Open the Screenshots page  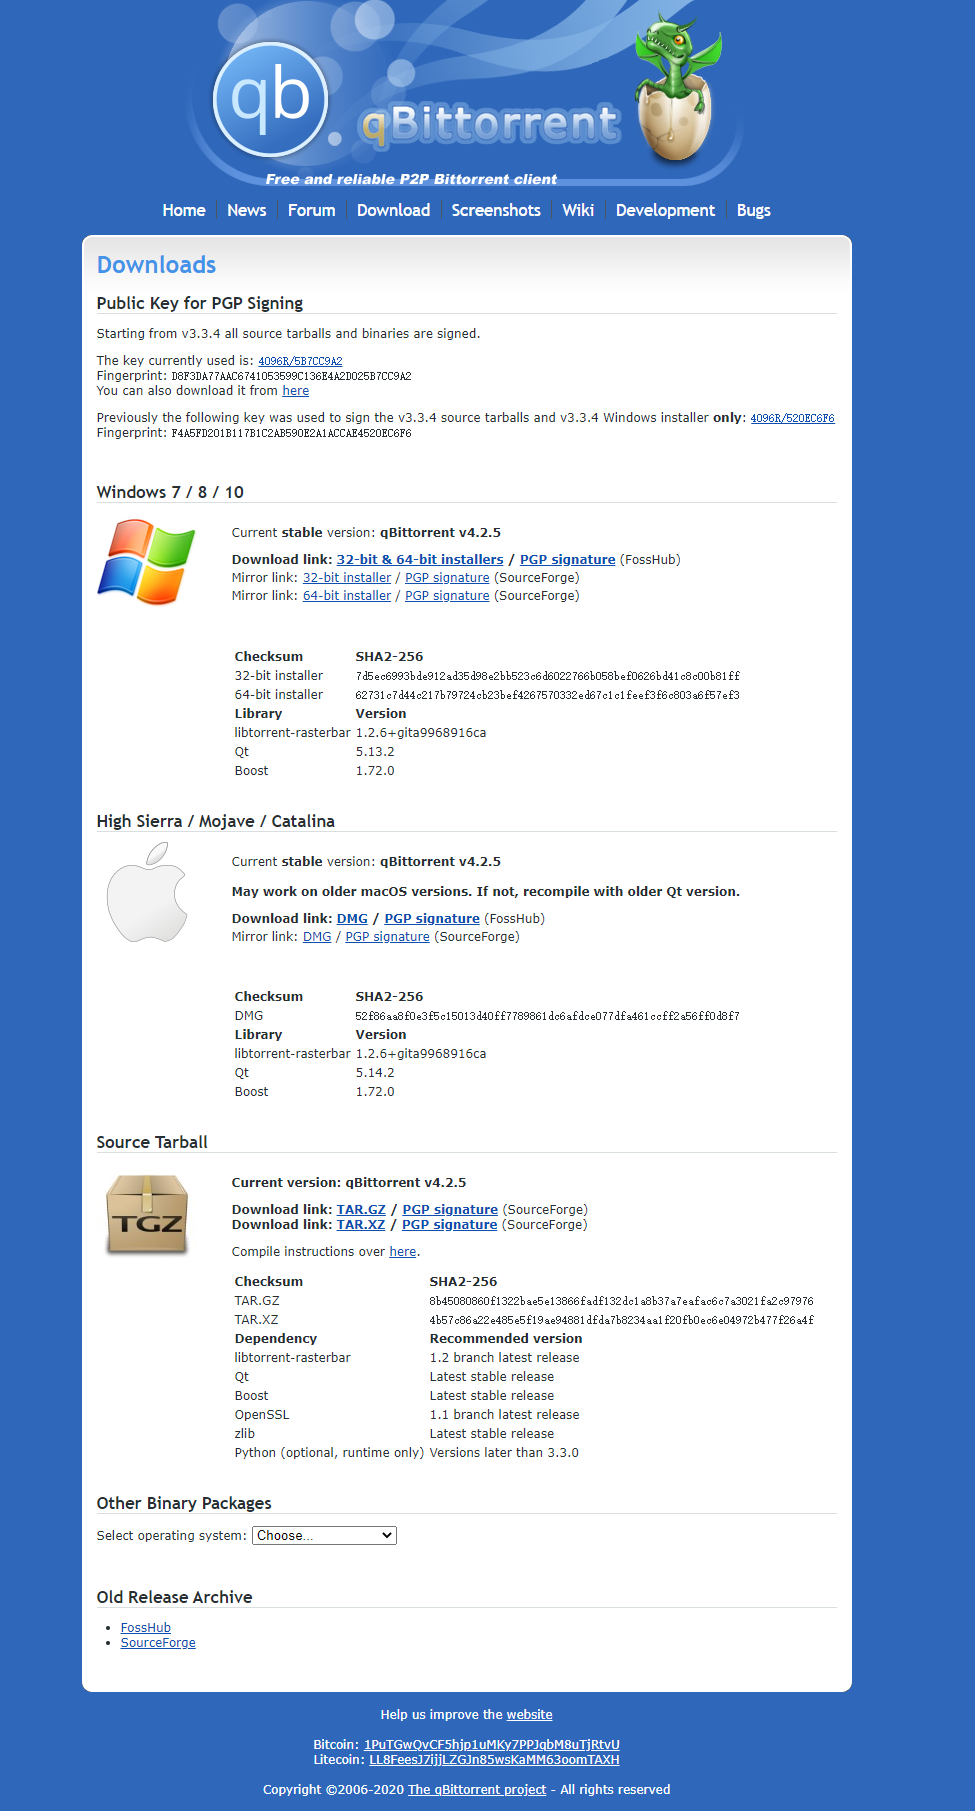[x=496, y=210]
